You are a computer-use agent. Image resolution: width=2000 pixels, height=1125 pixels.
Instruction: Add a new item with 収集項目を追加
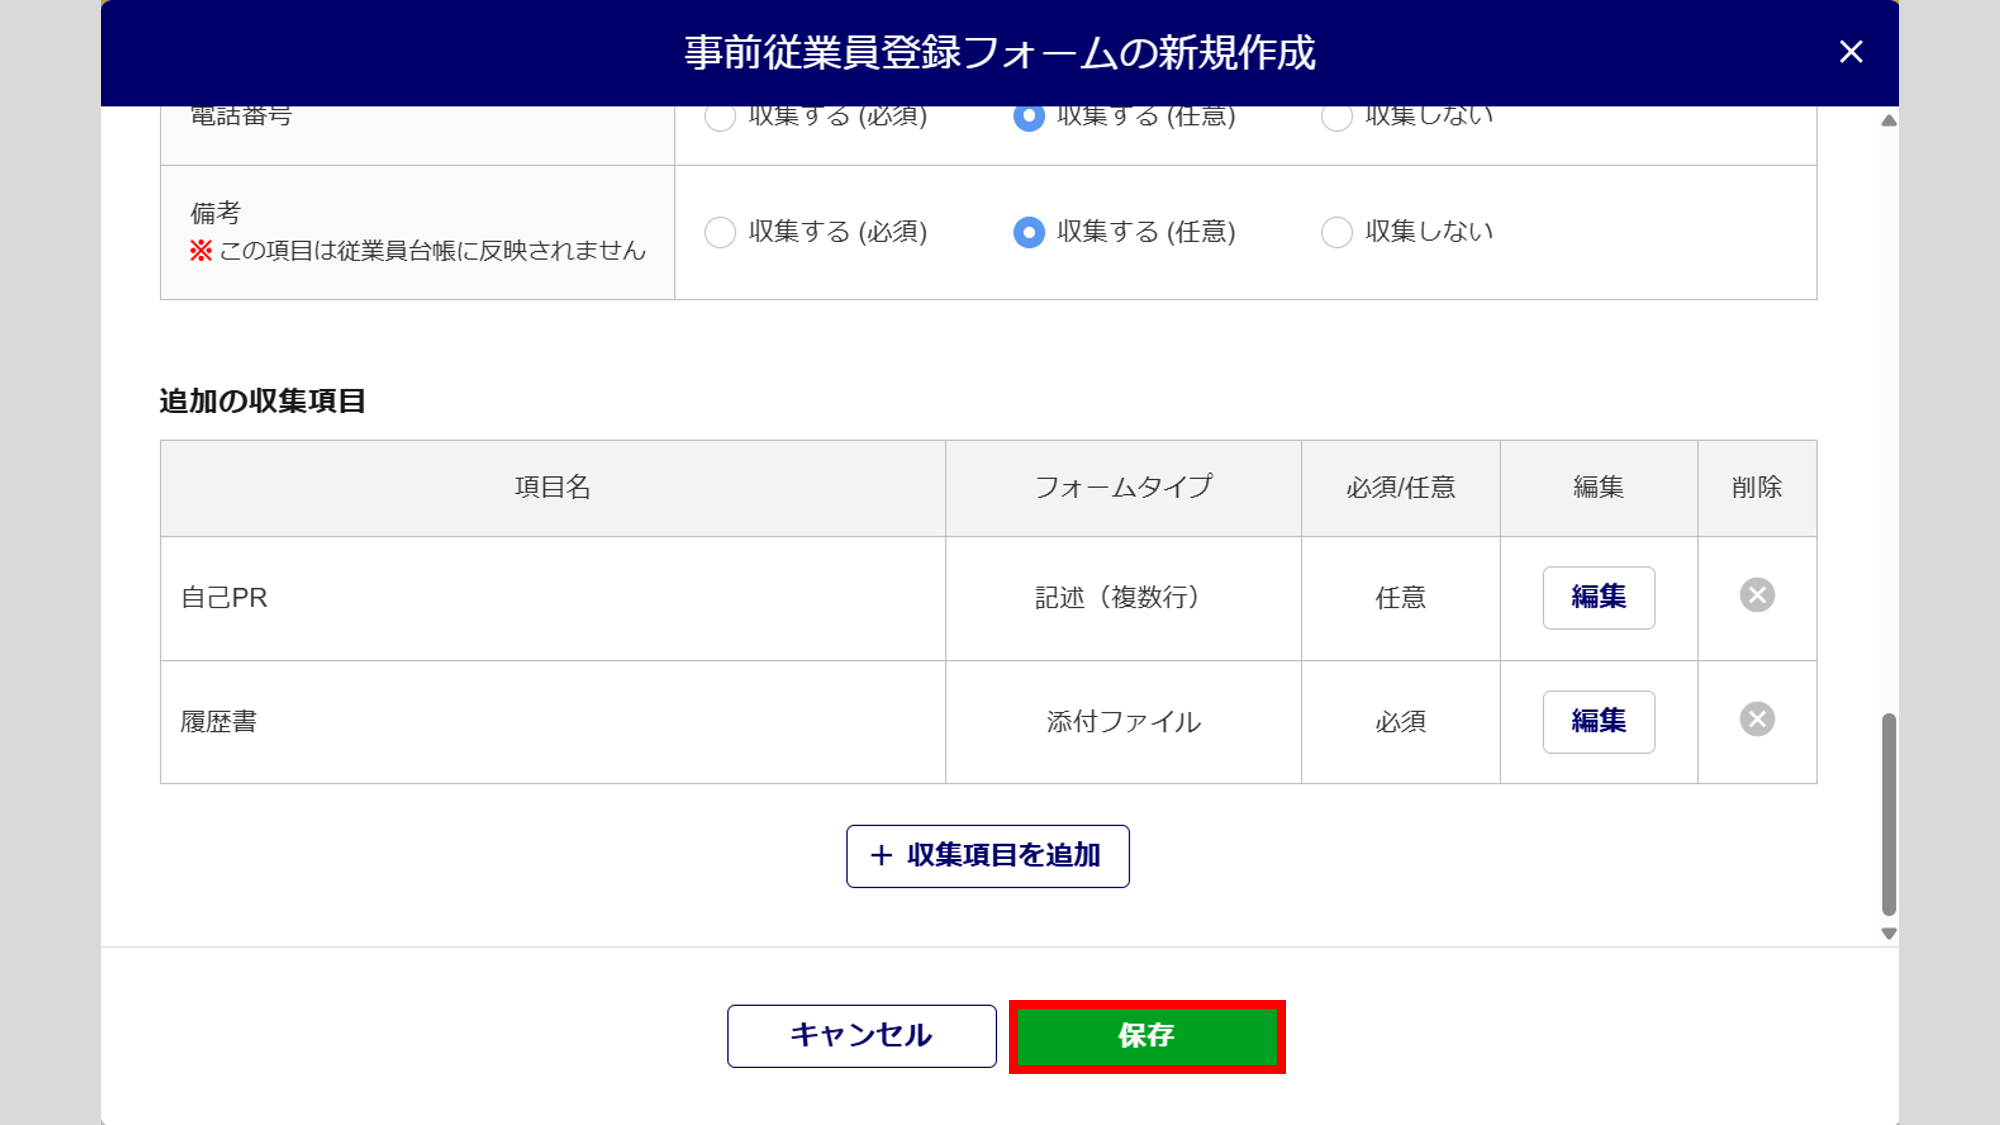click(987, 856)
